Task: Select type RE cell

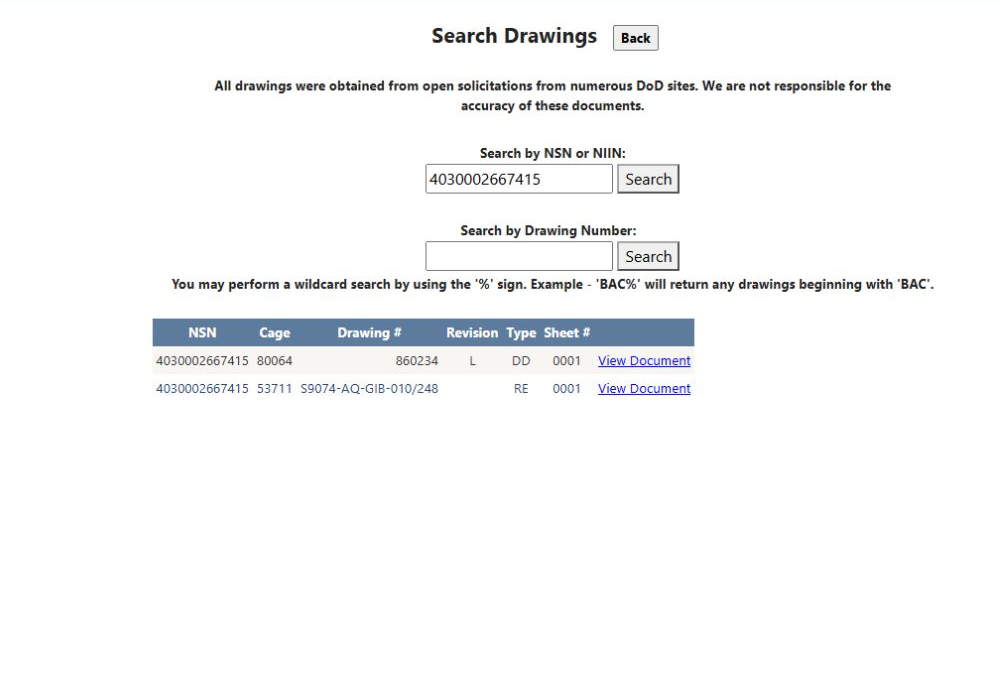Action: 521,389
